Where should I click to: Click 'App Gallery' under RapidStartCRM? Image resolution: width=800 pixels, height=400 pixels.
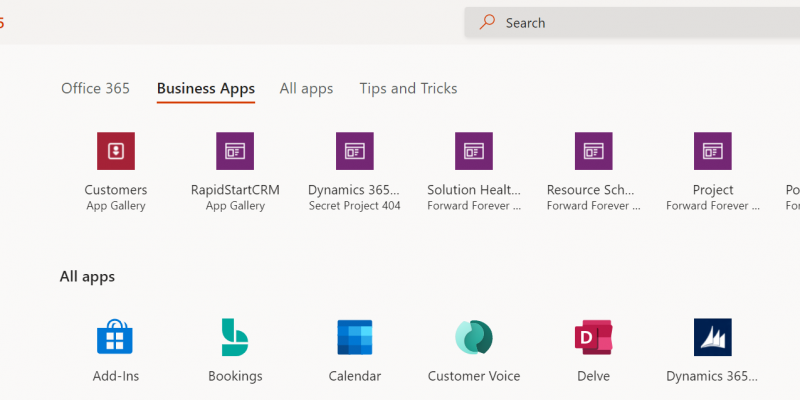click(235, 206)
